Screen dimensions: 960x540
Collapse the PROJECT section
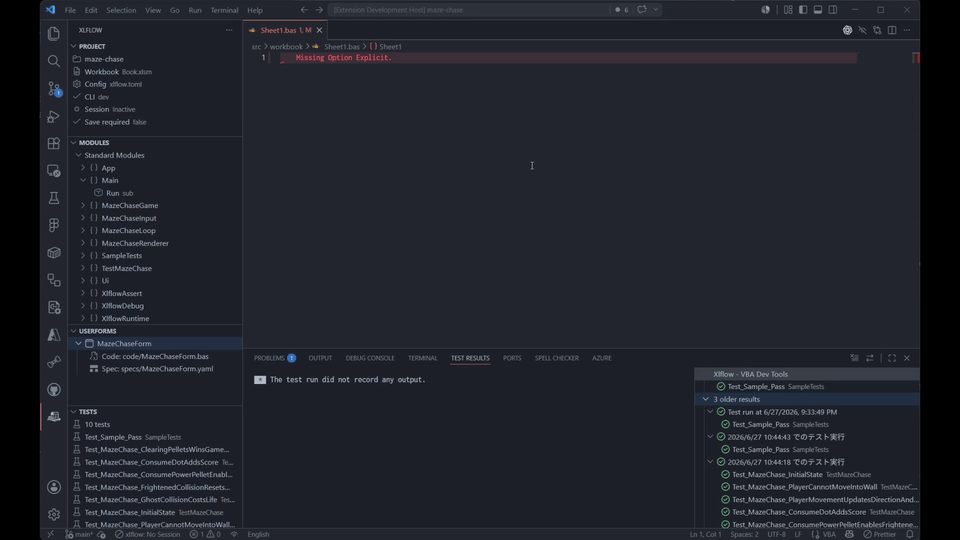tap(92, 47)
